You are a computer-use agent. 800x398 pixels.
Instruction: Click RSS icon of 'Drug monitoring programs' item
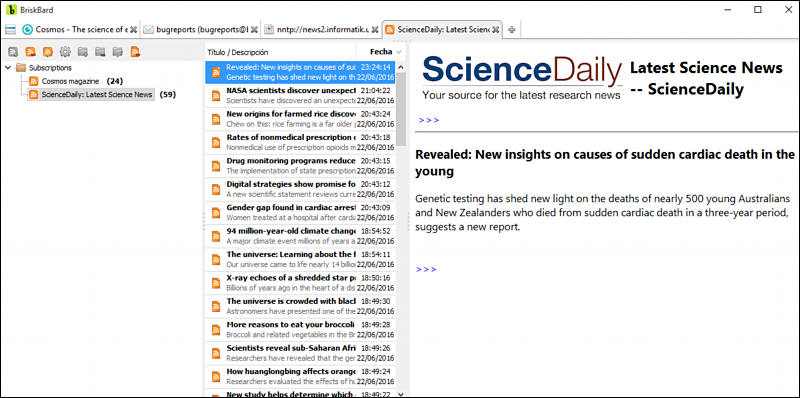(216, 166)
